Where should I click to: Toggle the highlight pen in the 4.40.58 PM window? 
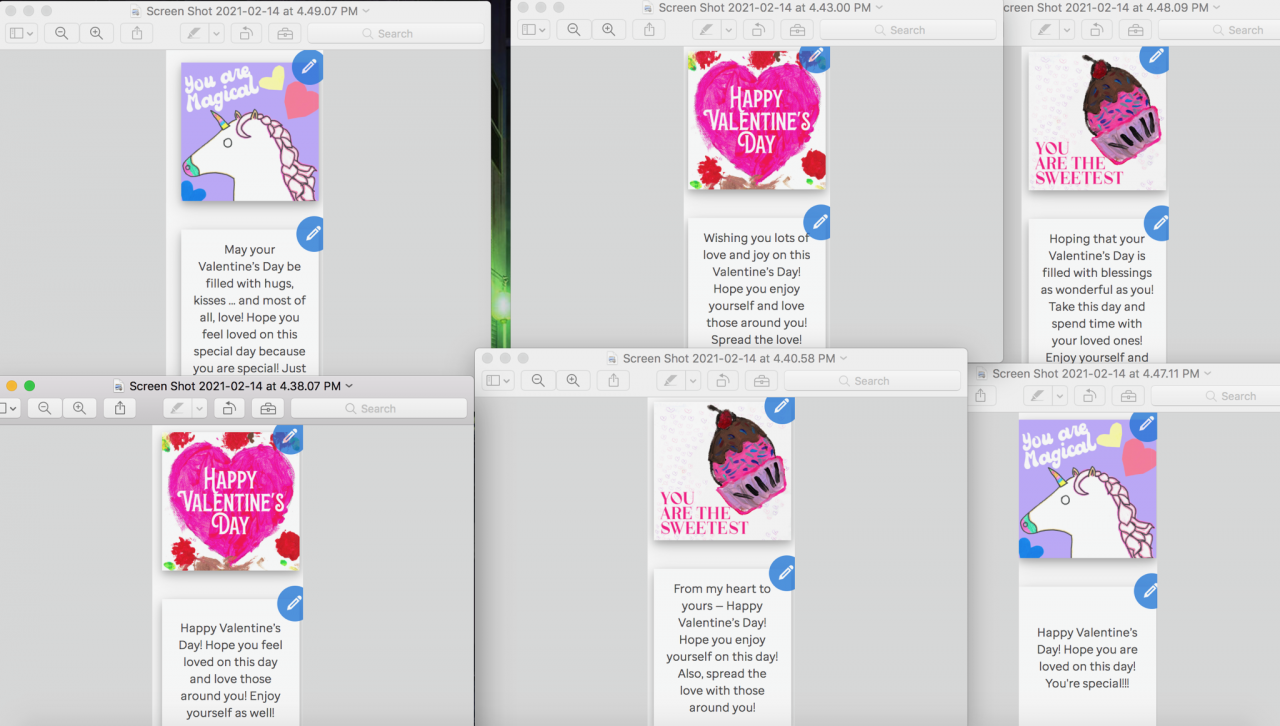click(671, 381)
